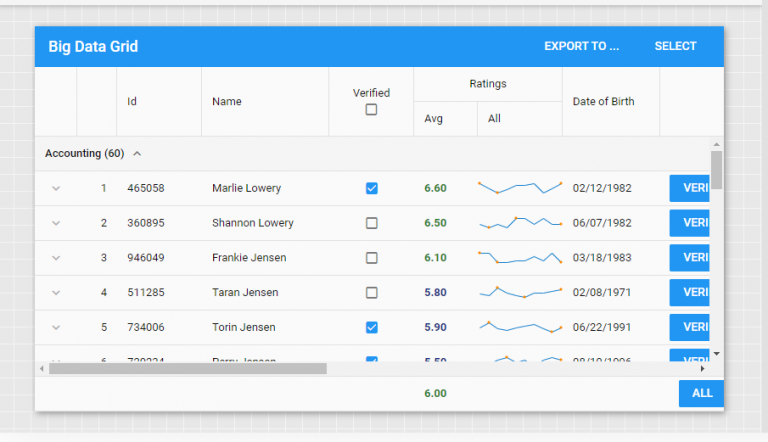Screen dimensions: 768x442
Task: Check Verified box for Shannon Lowery
Action: pos(372,223)
